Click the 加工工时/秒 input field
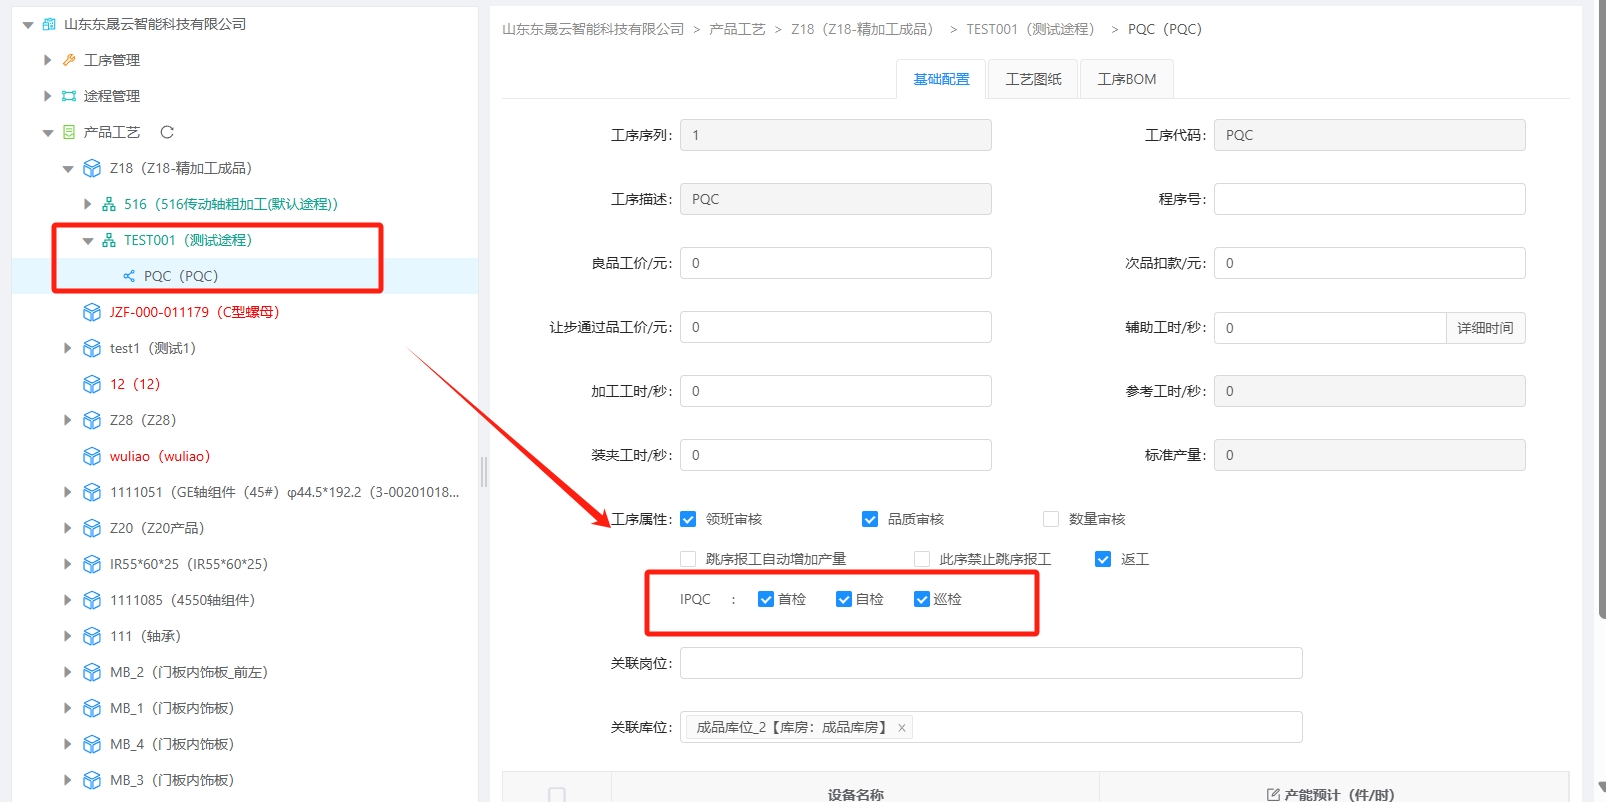Image resolution: width=1606 pixels, height=802 pixels. click(x=835, y=391)
